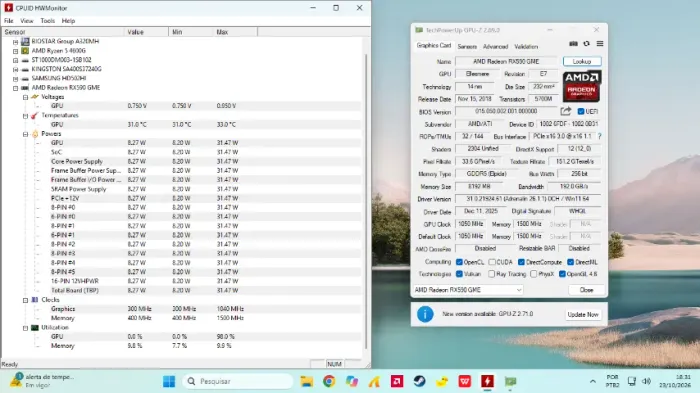Toggle the DirectCompute checkbox
The width and height of the screenshot is (700, 393).
[x=521, y=262]
